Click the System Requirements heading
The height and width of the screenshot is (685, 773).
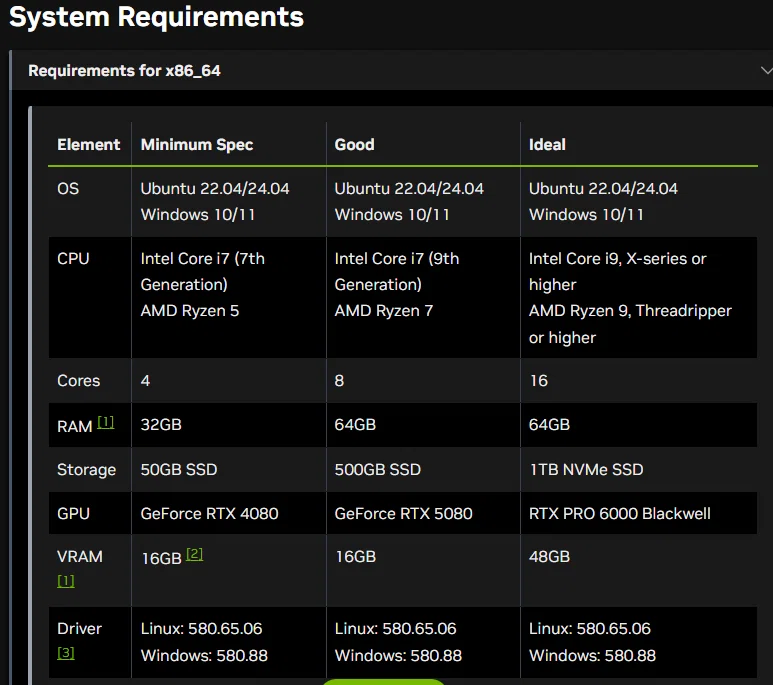coord(156,17)
